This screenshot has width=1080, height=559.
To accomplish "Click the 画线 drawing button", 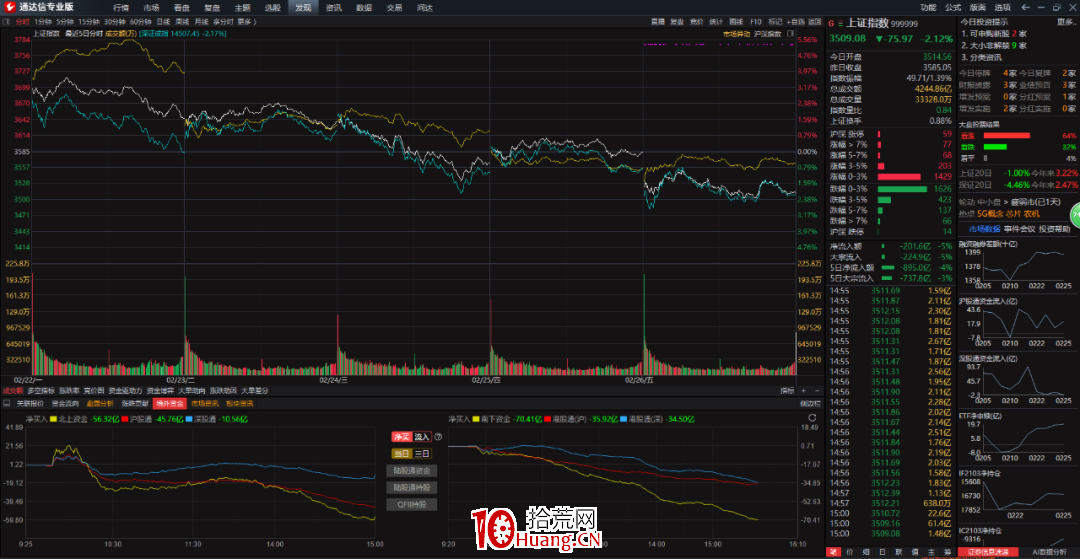I will (x=736, y=22).
